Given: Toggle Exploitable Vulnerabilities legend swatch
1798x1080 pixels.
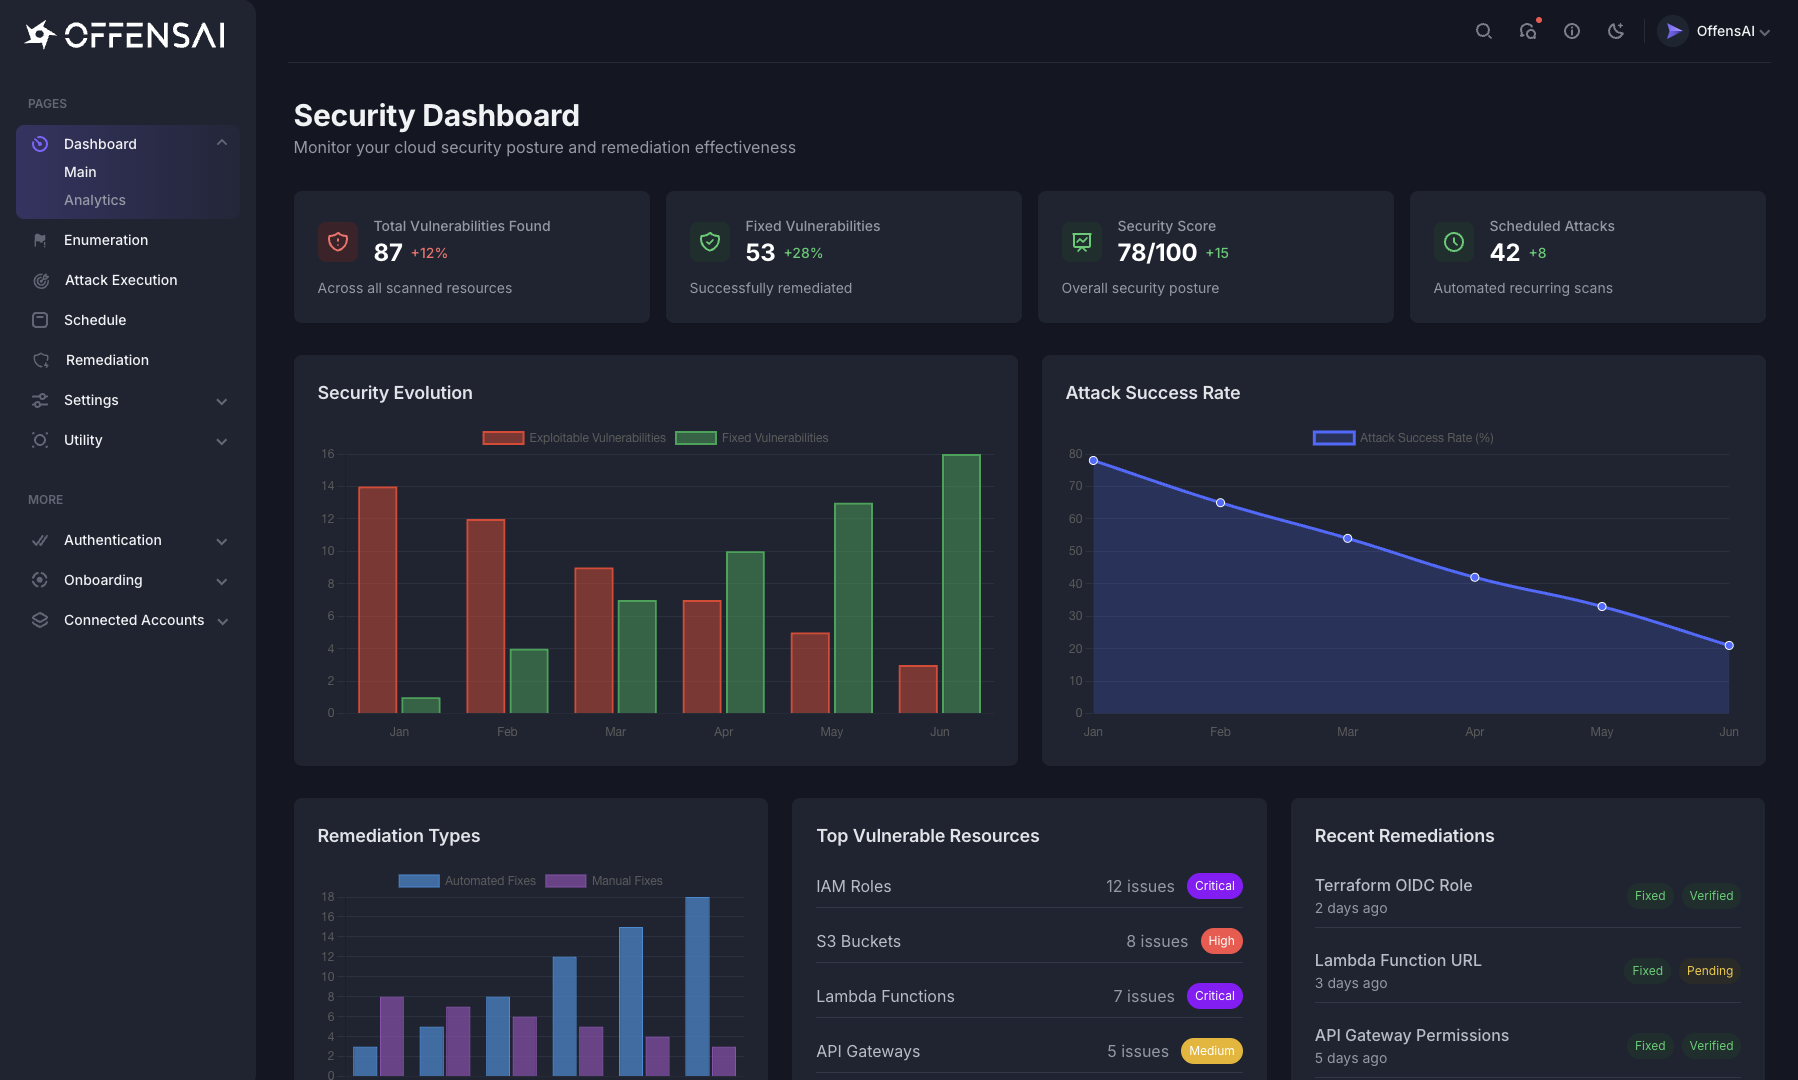Looking at the screenshot, I should point(503,438).
